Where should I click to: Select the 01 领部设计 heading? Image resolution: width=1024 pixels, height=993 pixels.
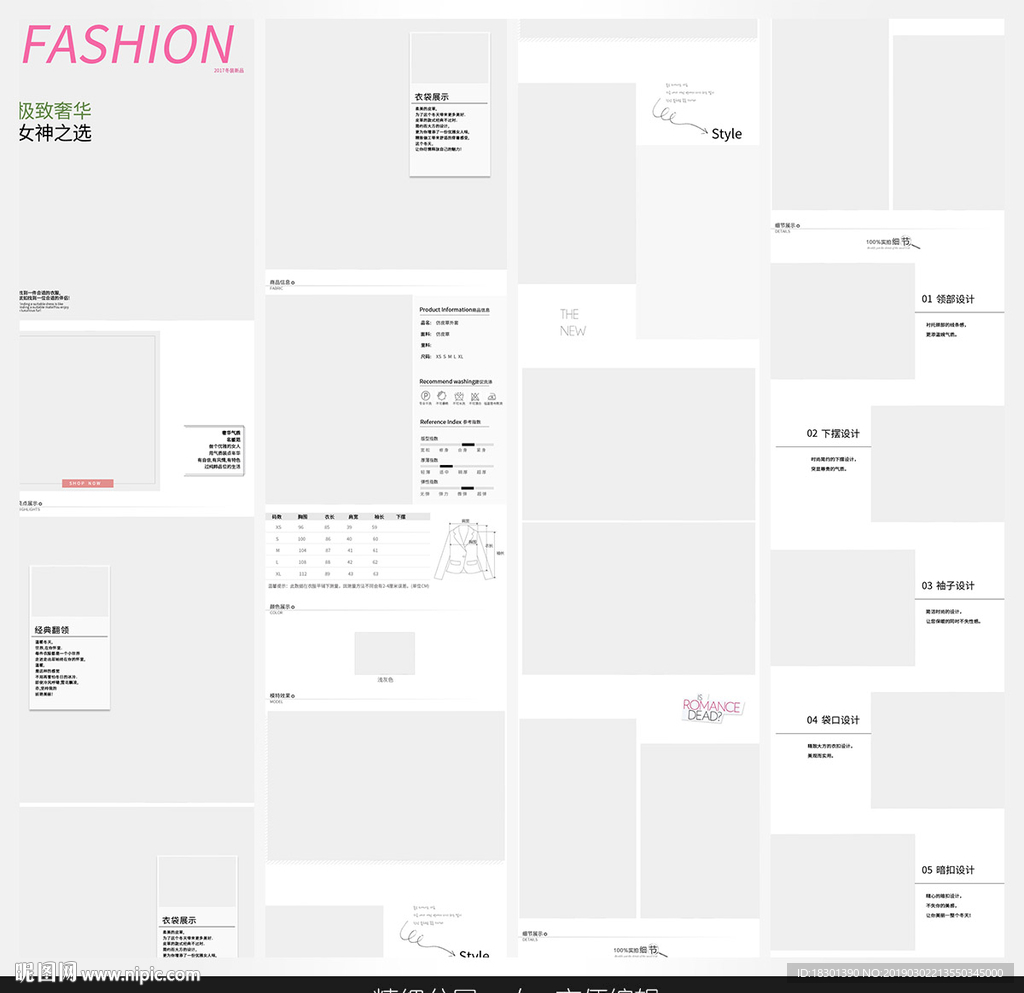pos(947,299)
